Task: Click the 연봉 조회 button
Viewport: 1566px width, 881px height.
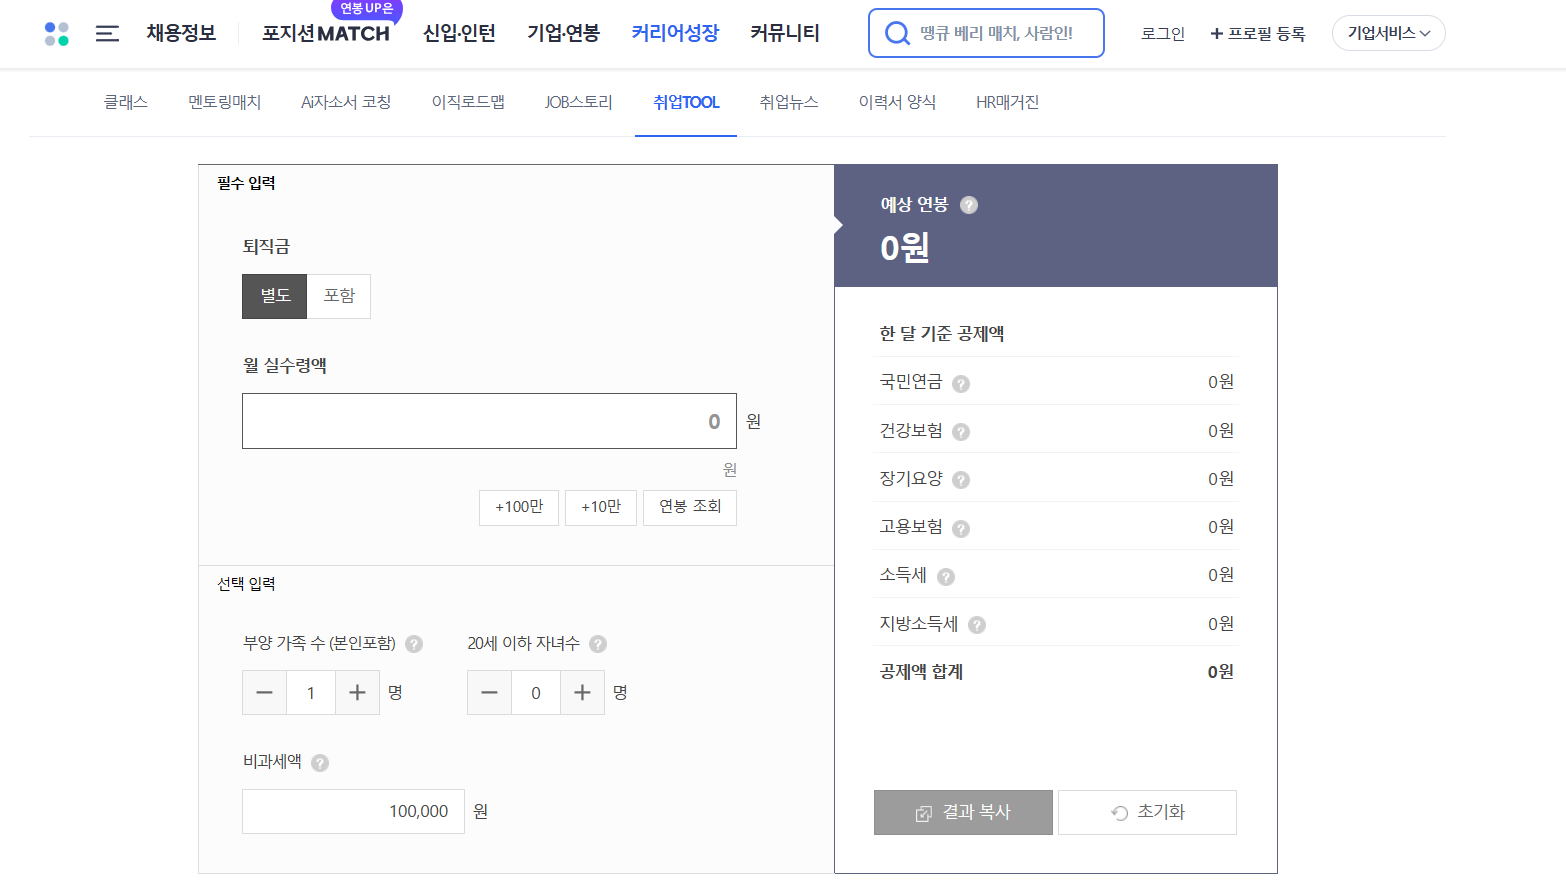Action: tap(689, 507)
